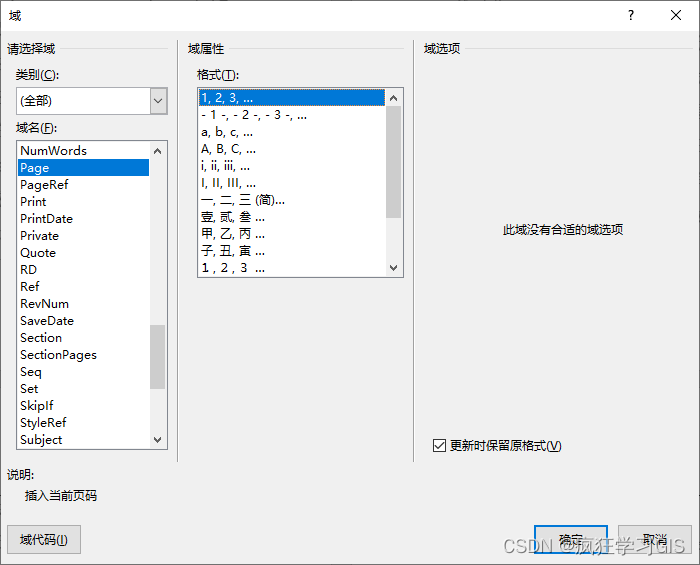Select Ref field name

click(83, 287)
